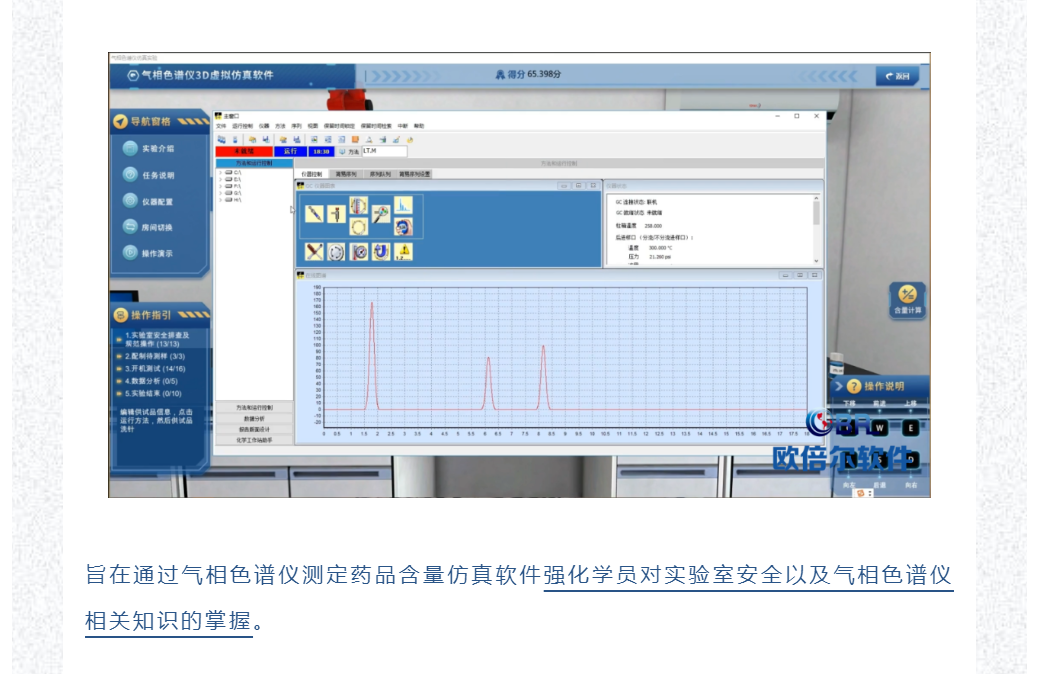This screenshot has width=1037, height=674.
Task: Open the 文件 menu
Action: coord(222,126)
